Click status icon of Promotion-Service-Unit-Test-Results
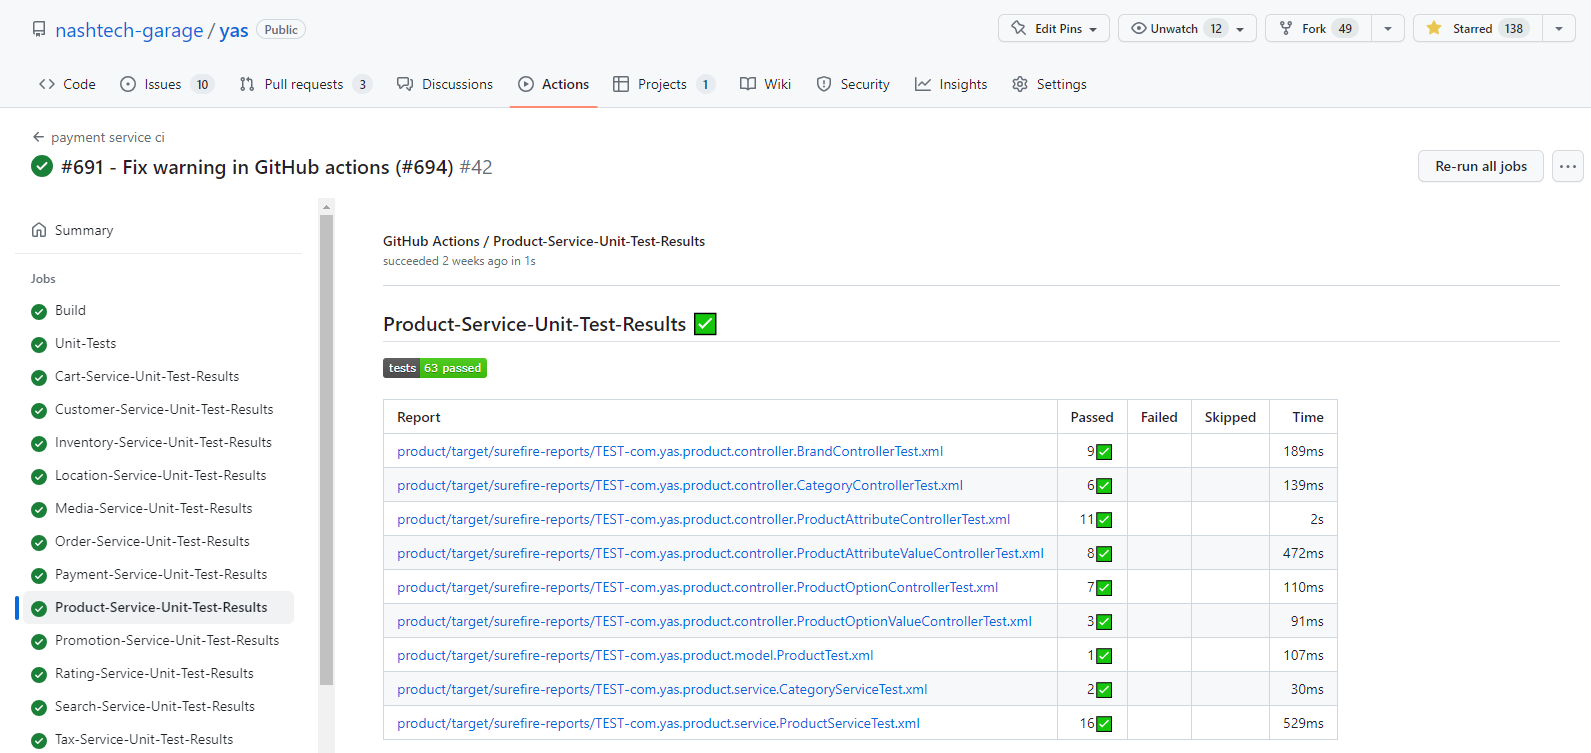1591x753 pixels. point(39,641)
